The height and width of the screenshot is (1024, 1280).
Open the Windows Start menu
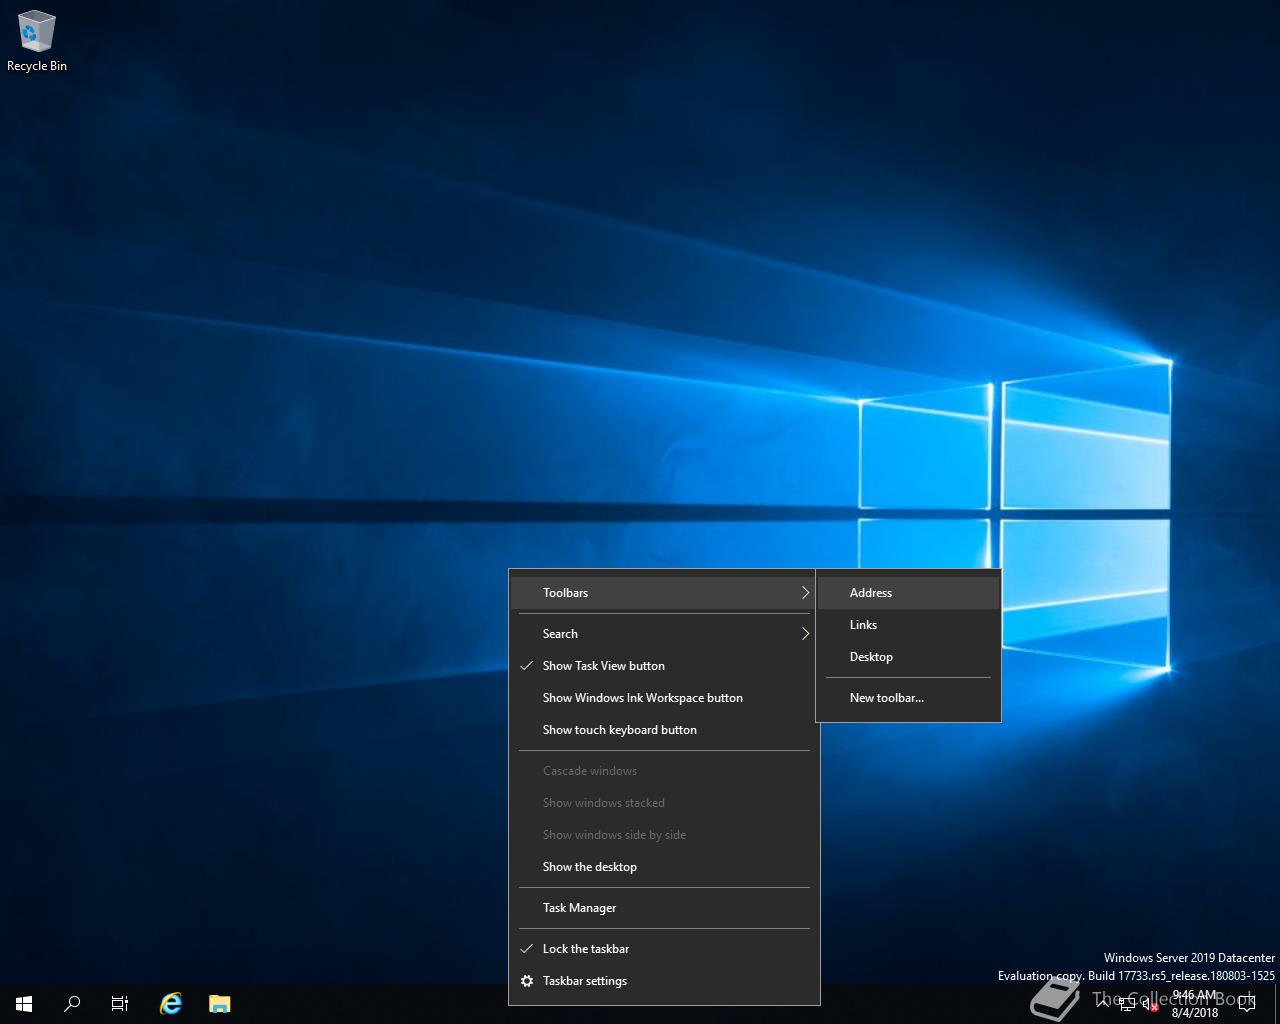pos(24,1003)
